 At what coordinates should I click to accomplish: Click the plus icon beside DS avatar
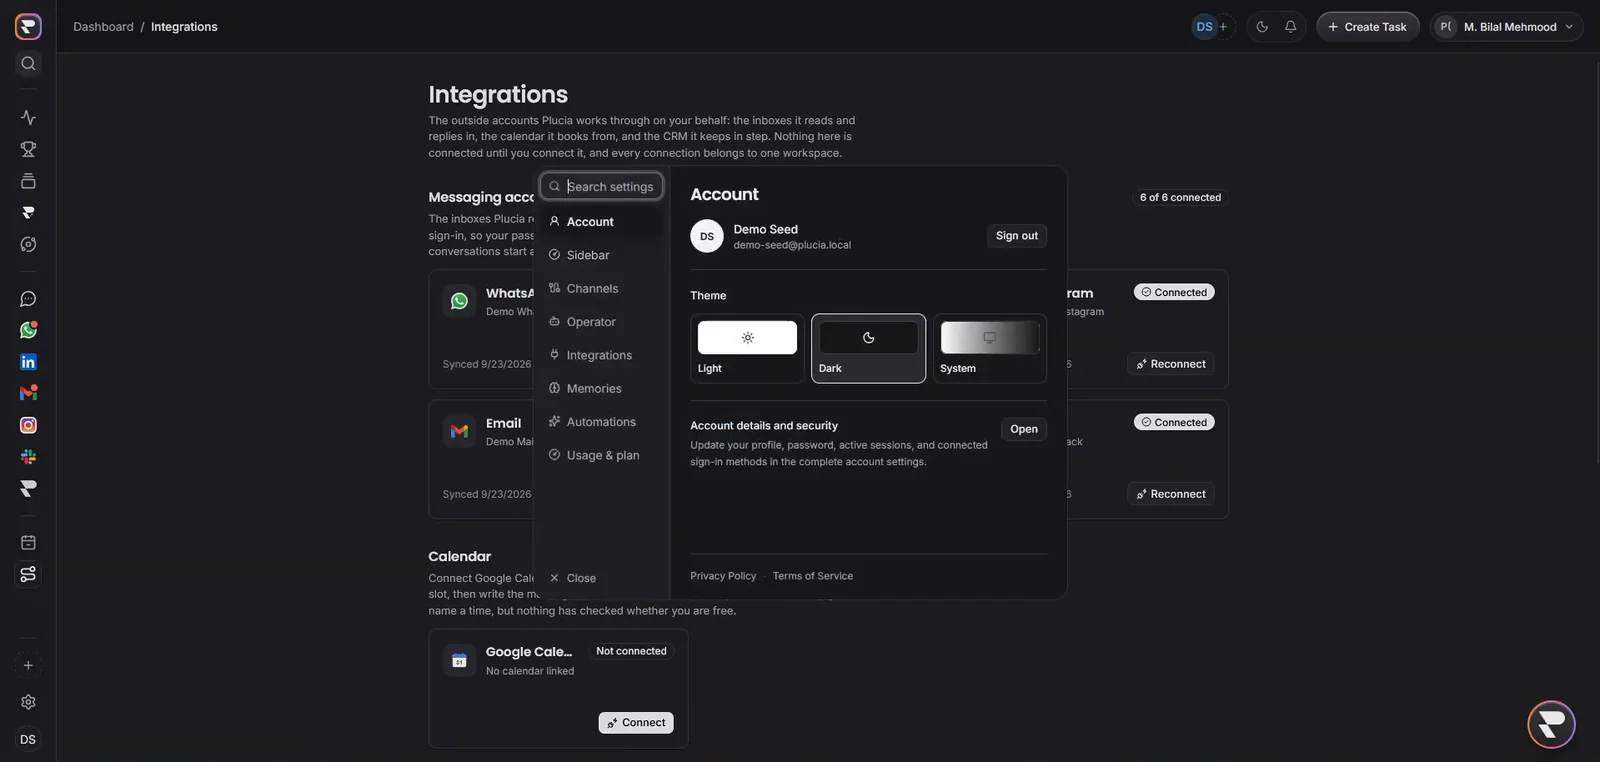[1223, 27]
